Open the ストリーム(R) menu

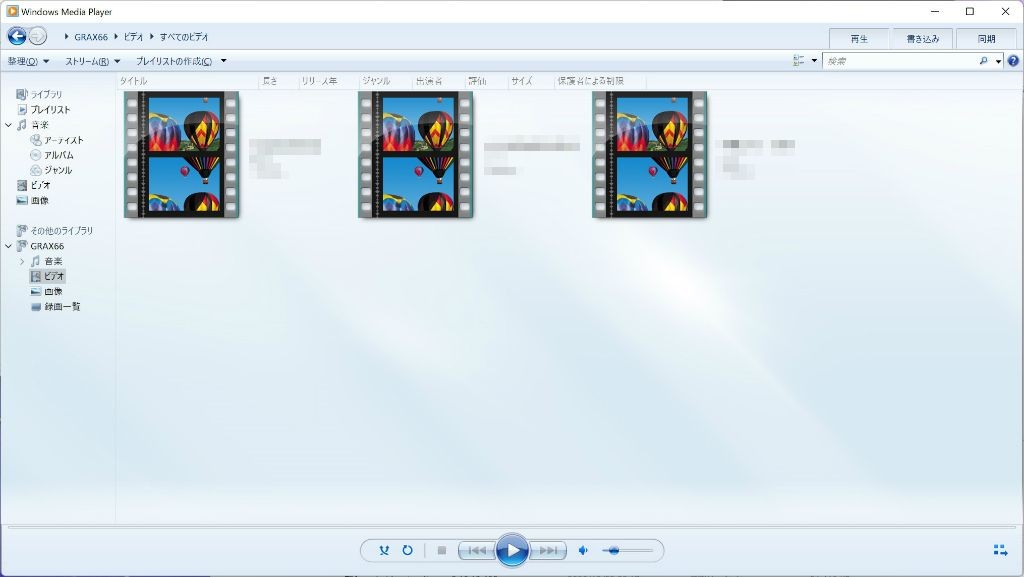92,61
